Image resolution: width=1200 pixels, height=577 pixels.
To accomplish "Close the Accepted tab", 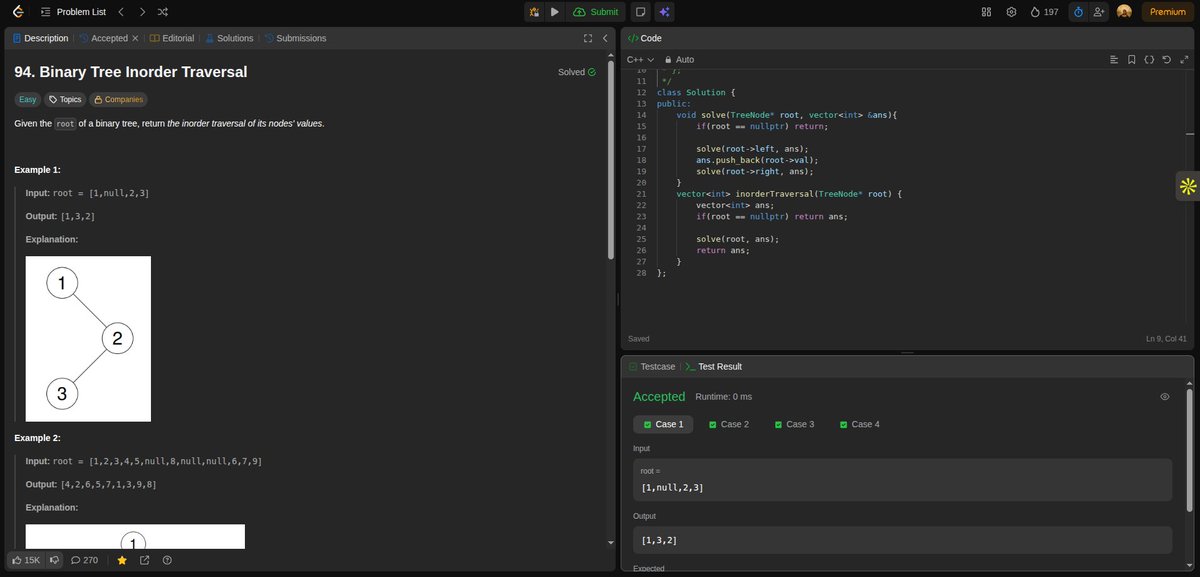I will pos(135,38).
